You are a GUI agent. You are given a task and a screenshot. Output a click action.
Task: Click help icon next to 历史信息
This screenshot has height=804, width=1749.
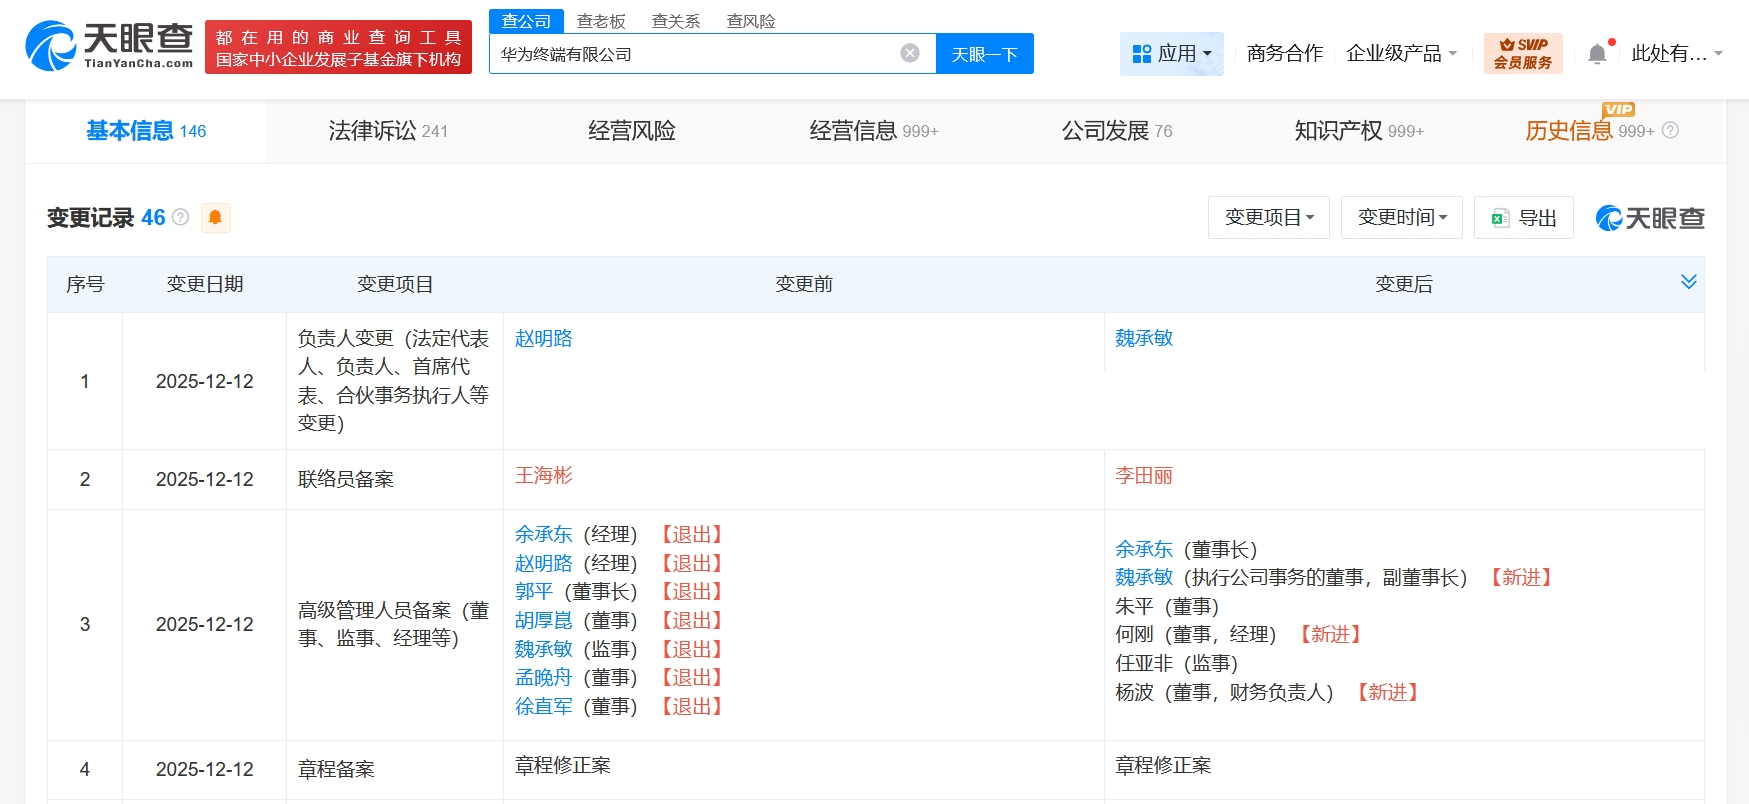click(1670, 131)
